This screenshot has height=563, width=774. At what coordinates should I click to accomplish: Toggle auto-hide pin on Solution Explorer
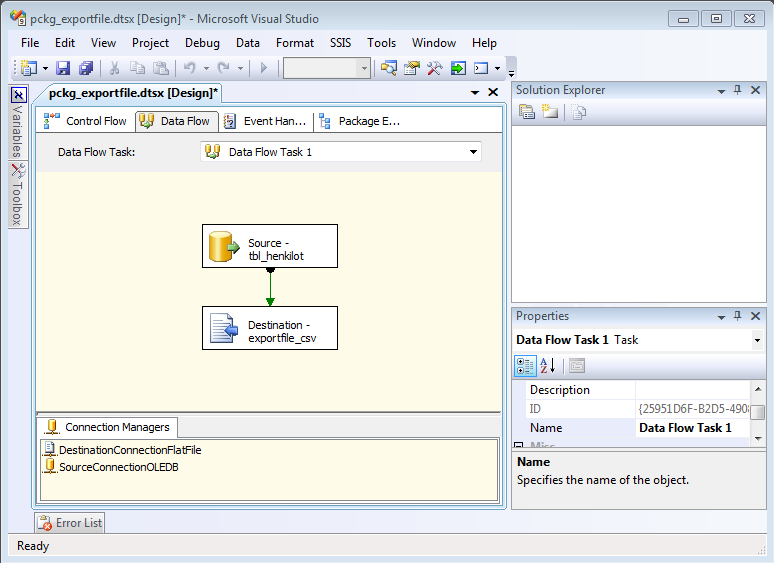(x=737, y=90)
